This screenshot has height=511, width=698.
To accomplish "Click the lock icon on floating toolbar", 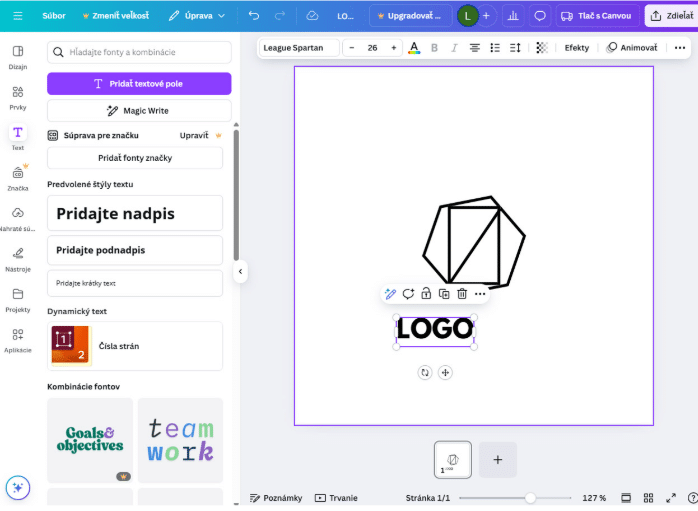I will pos(426,293).
